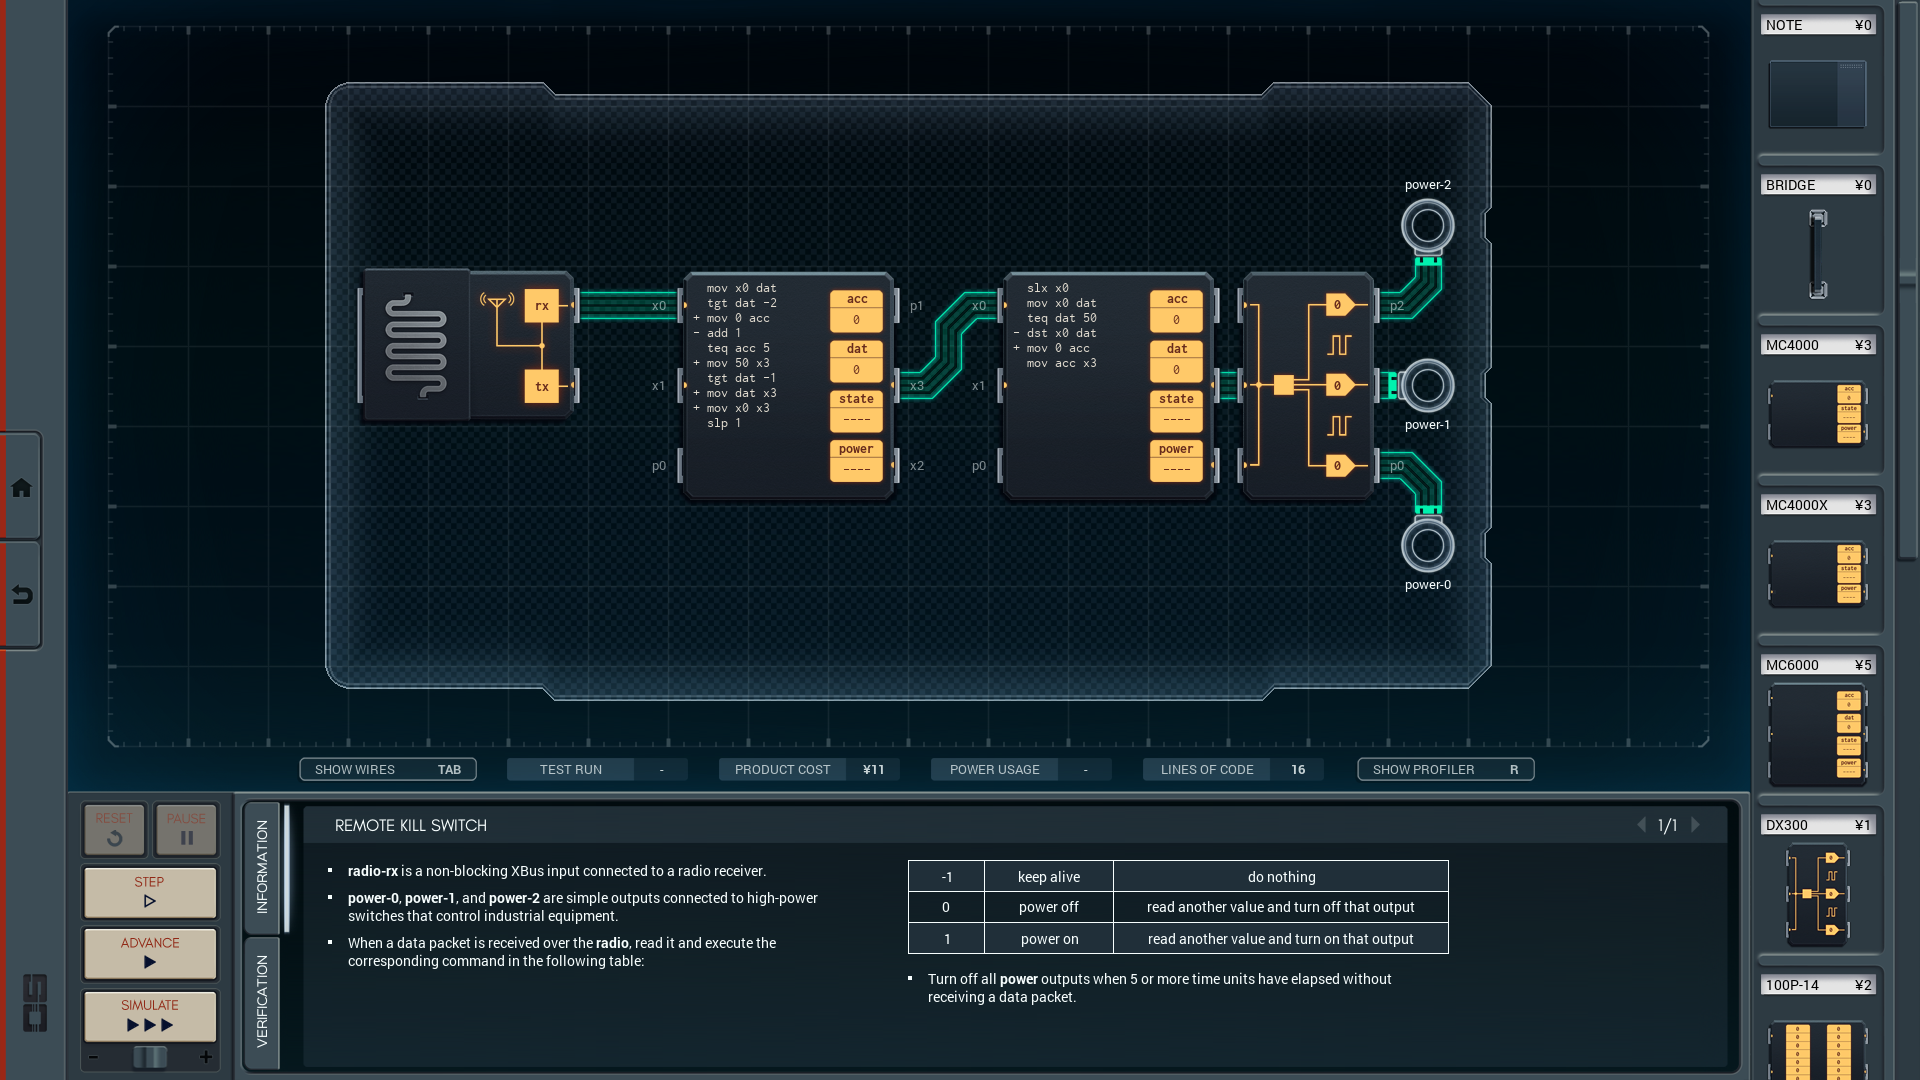Viewport: 1920px width, 1080px height.
Task: Click the "keep alive" table cell
Action: [x=1048, y=877]
